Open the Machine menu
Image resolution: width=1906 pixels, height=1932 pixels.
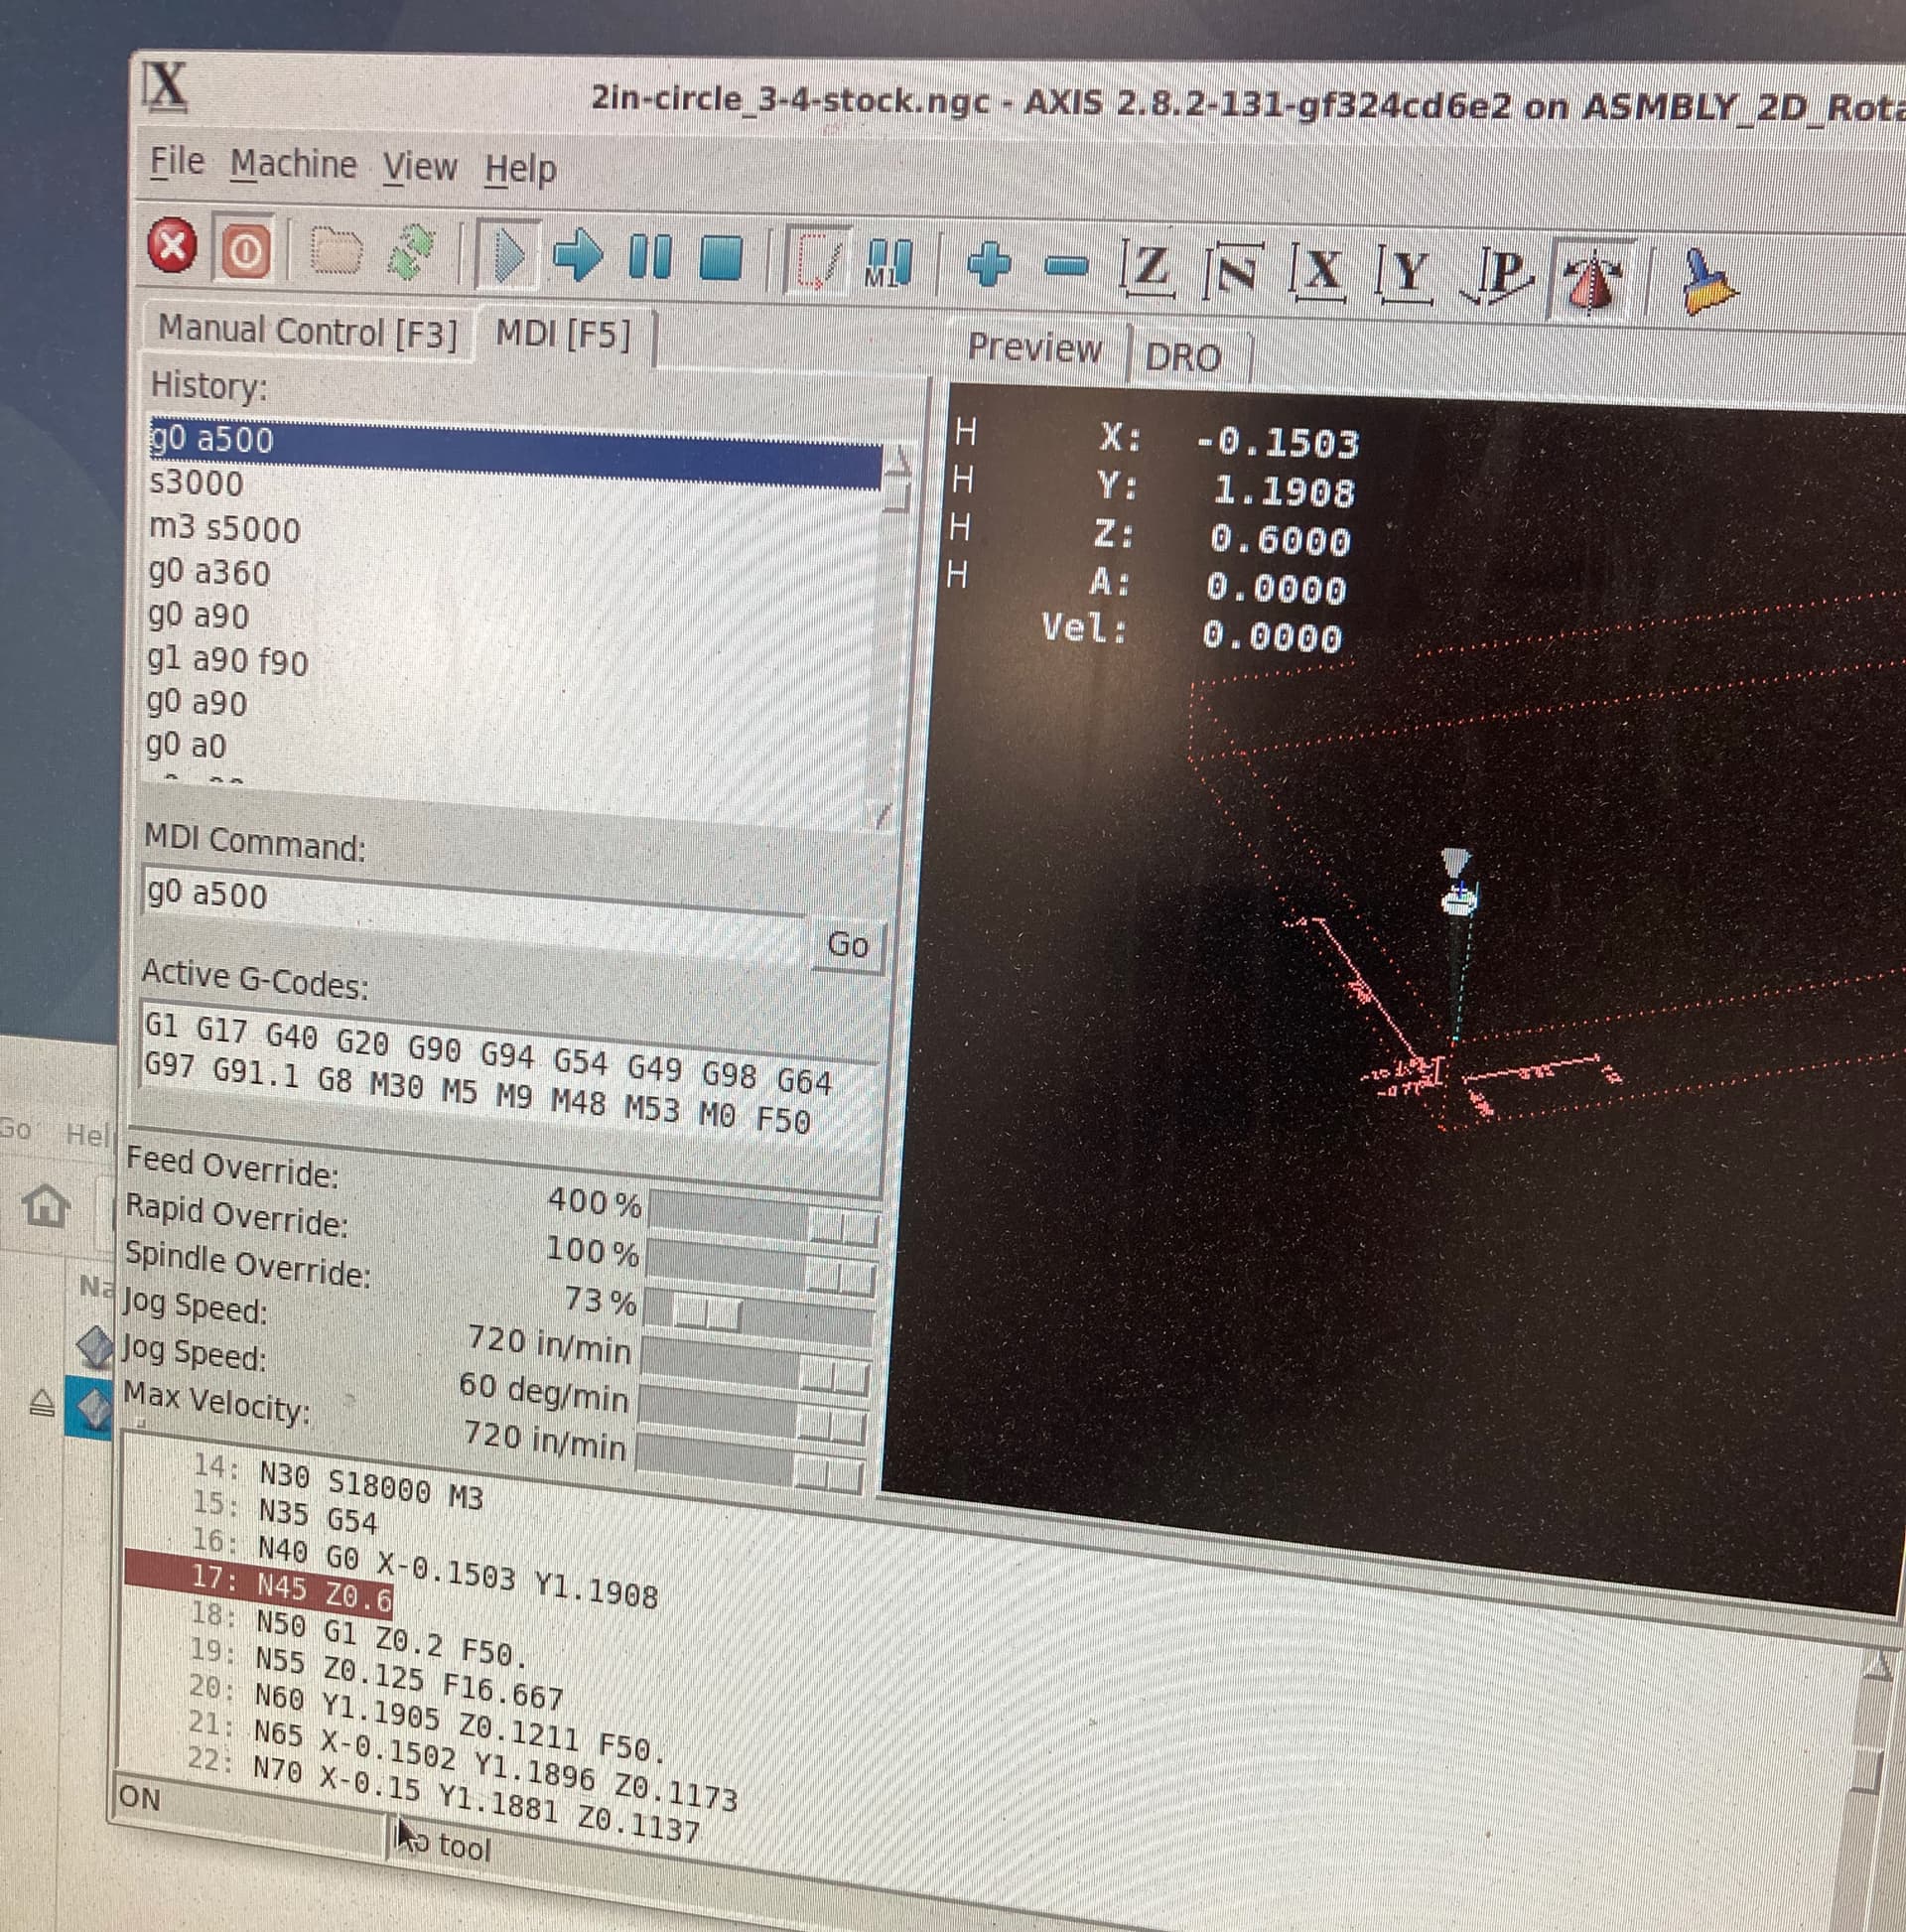[x=293, y=164]
